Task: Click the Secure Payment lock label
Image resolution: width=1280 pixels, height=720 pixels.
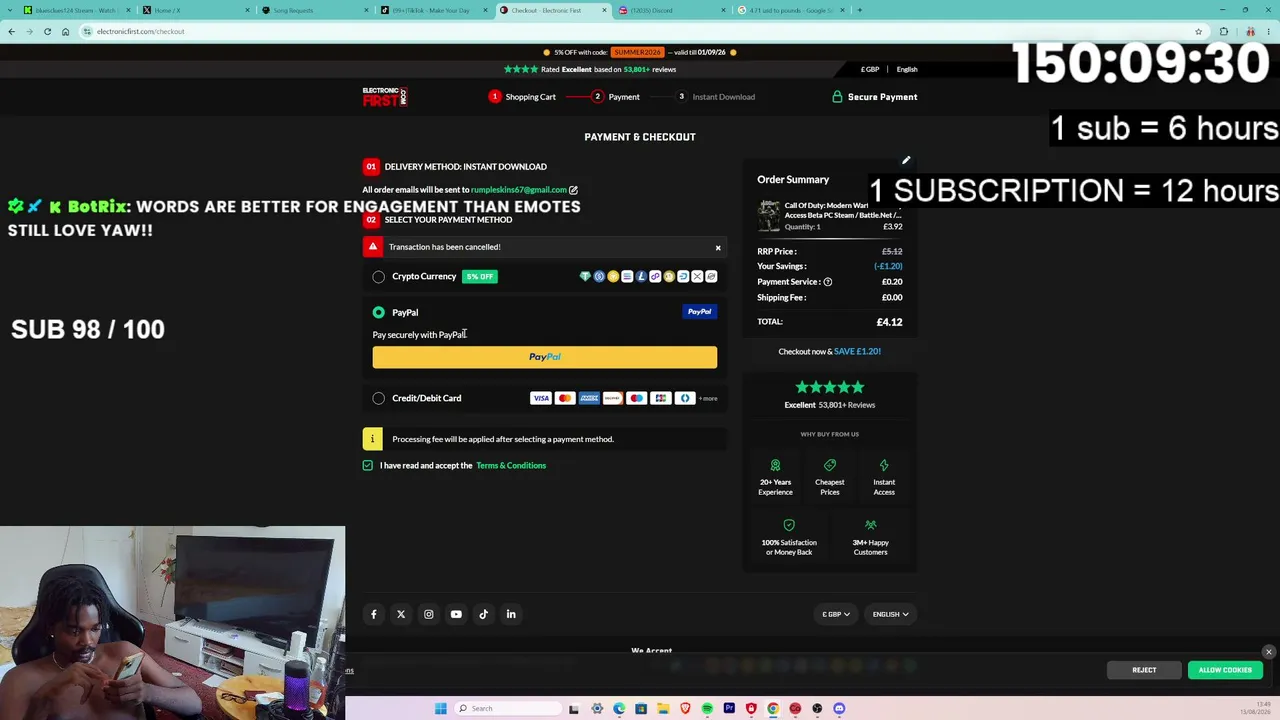Action: (x=874, y=97)
